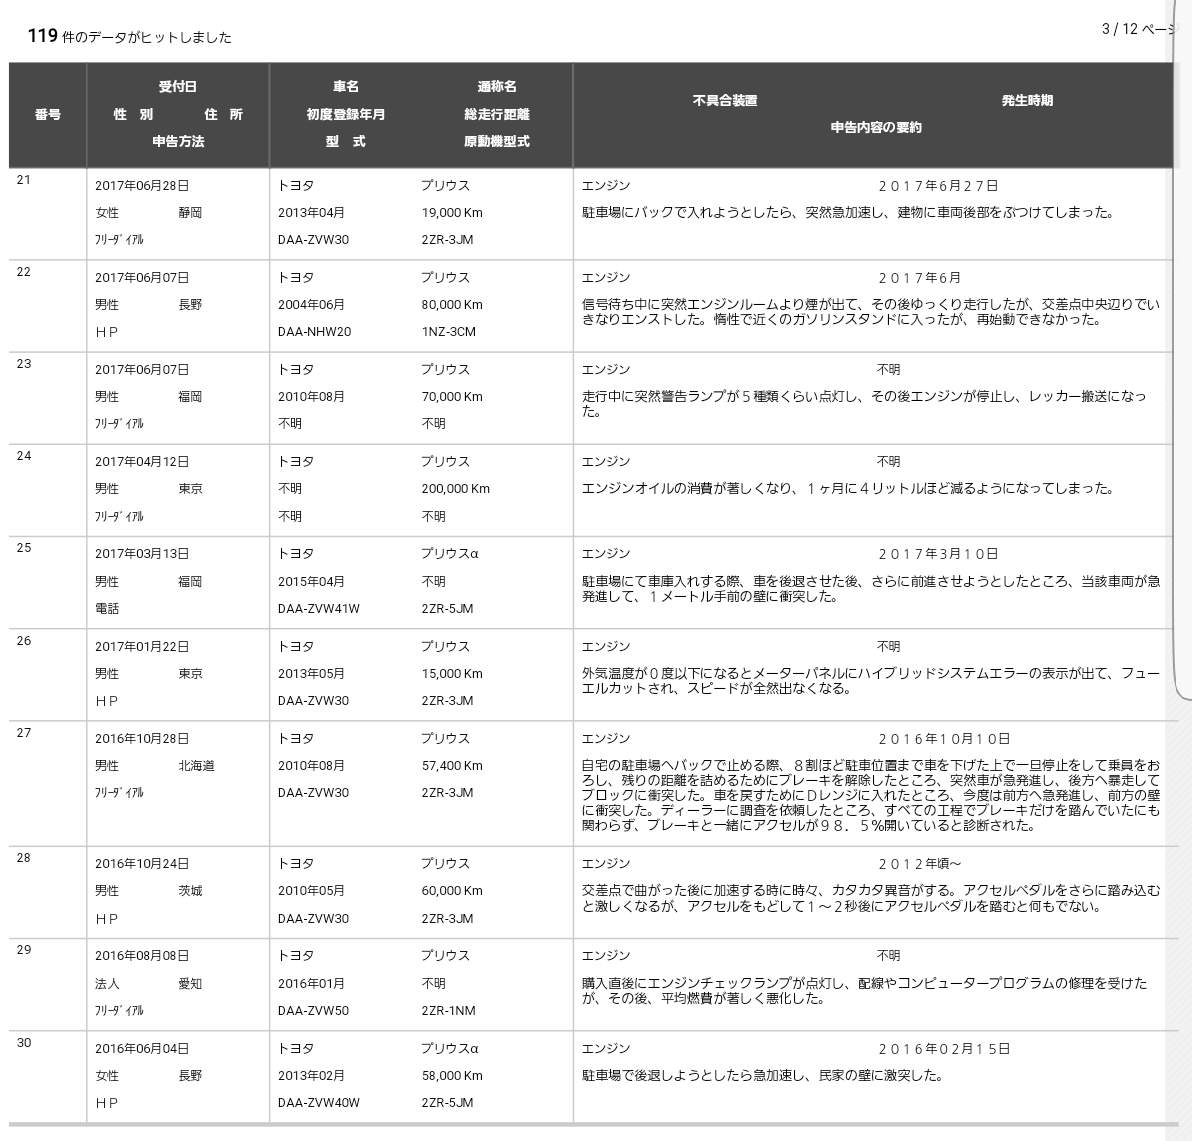The image size is (1192, 1141).
Task: Click the '申告内容の要約' header label
Action: pos(876,128)
